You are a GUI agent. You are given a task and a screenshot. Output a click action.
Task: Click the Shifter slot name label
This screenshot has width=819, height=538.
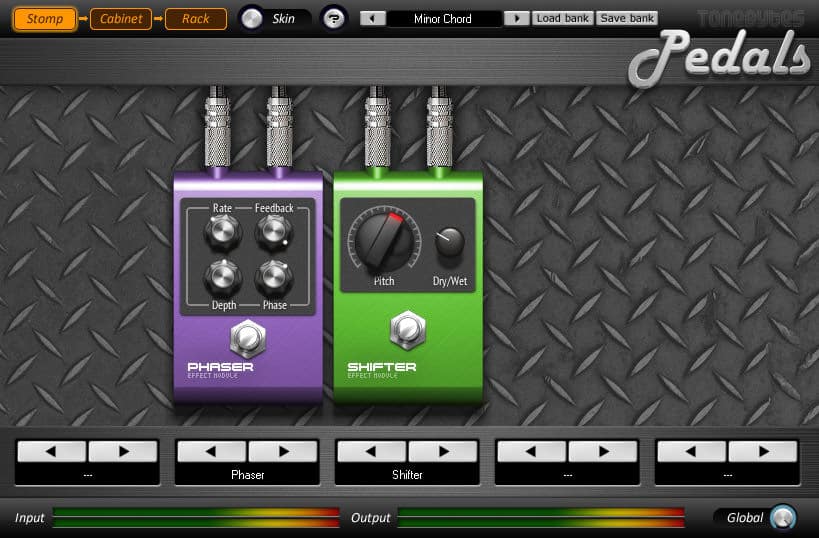click(407, 475)
